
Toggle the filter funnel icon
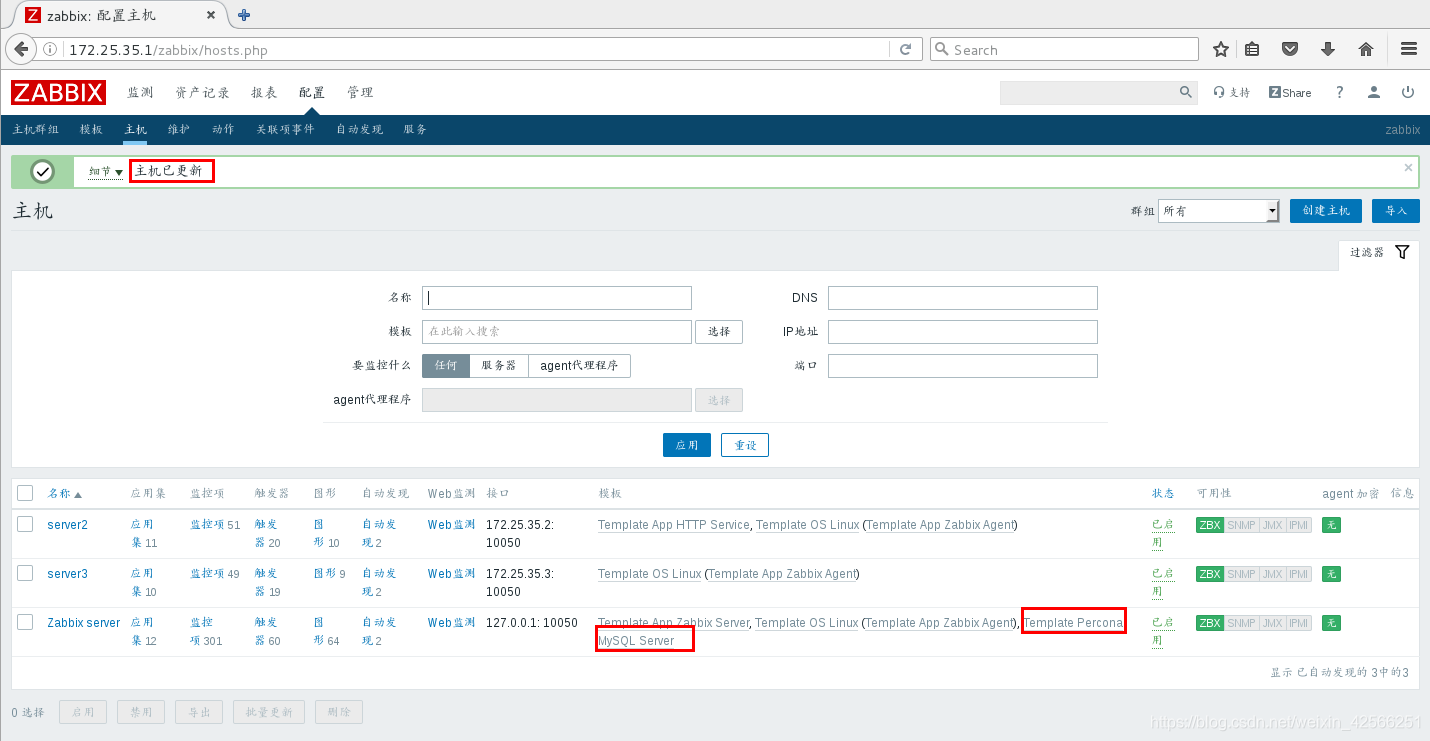(x=1402, y=252)
